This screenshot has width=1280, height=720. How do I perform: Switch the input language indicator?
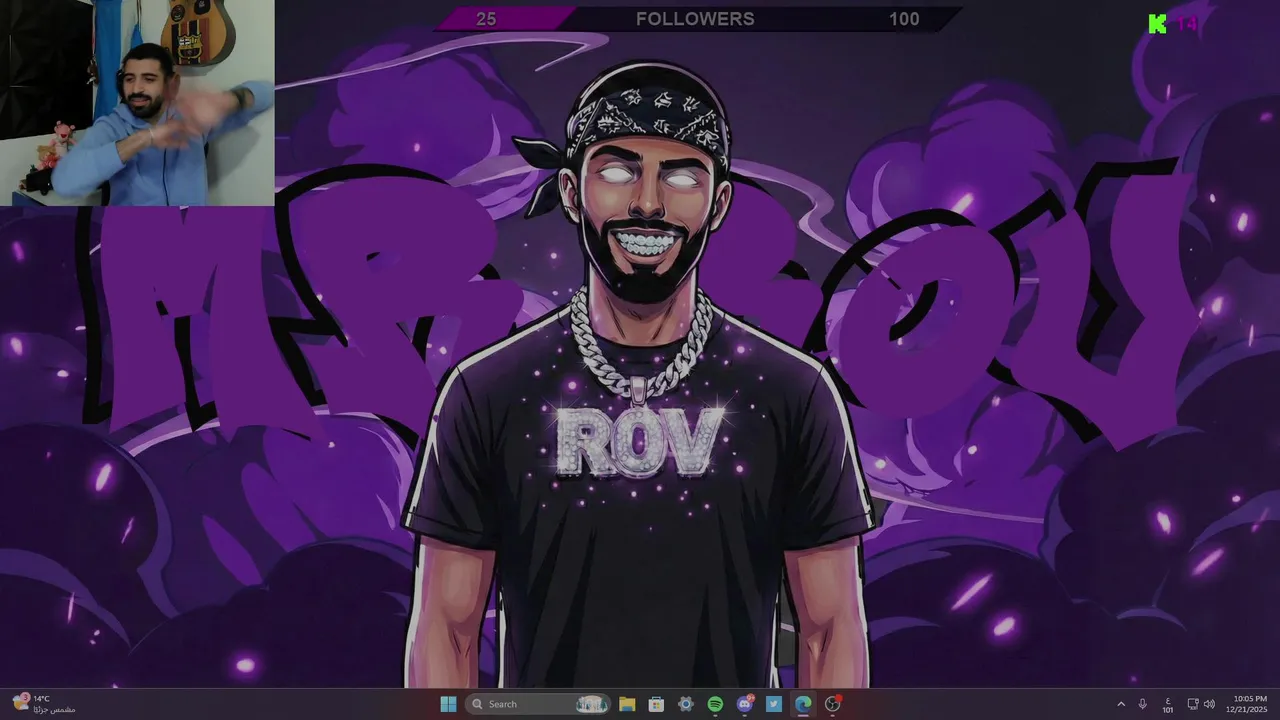[x=1167, y=704]
